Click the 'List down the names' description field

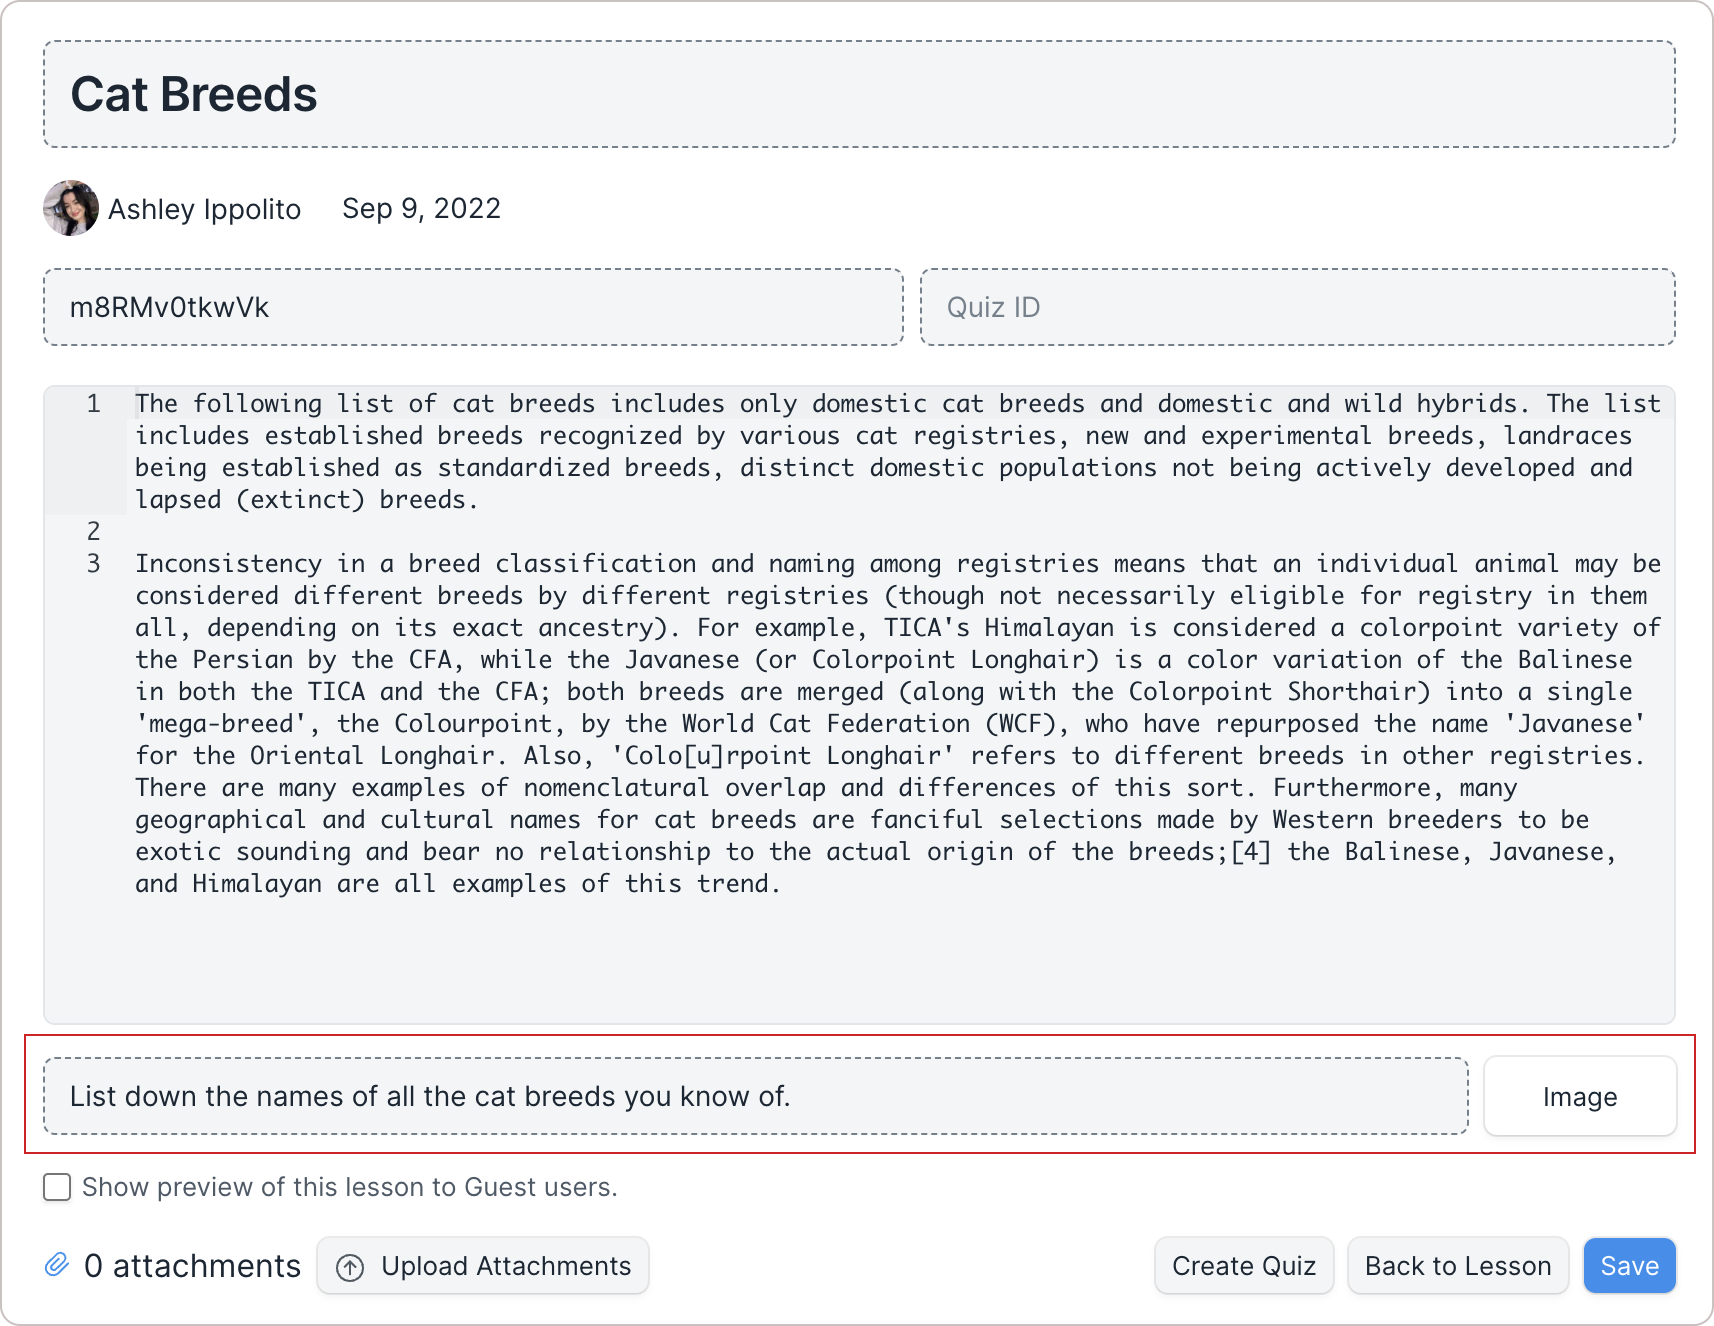pos(756,1096)
